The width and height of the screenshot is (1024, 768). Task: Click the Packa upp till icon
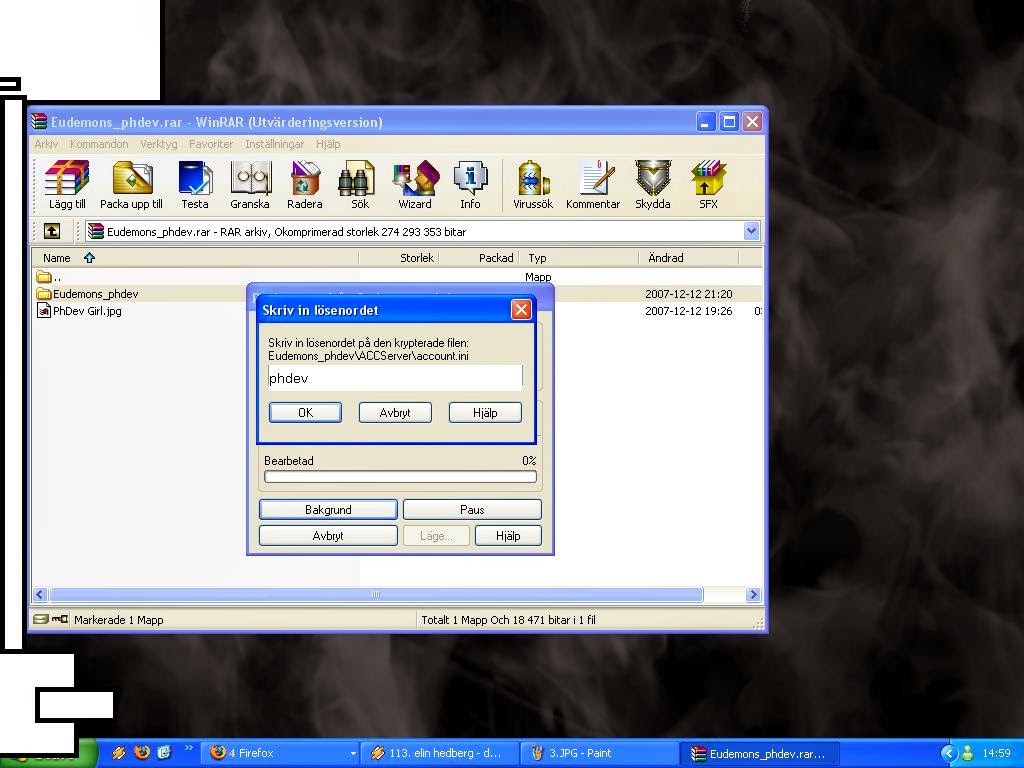tap(131, 185)
